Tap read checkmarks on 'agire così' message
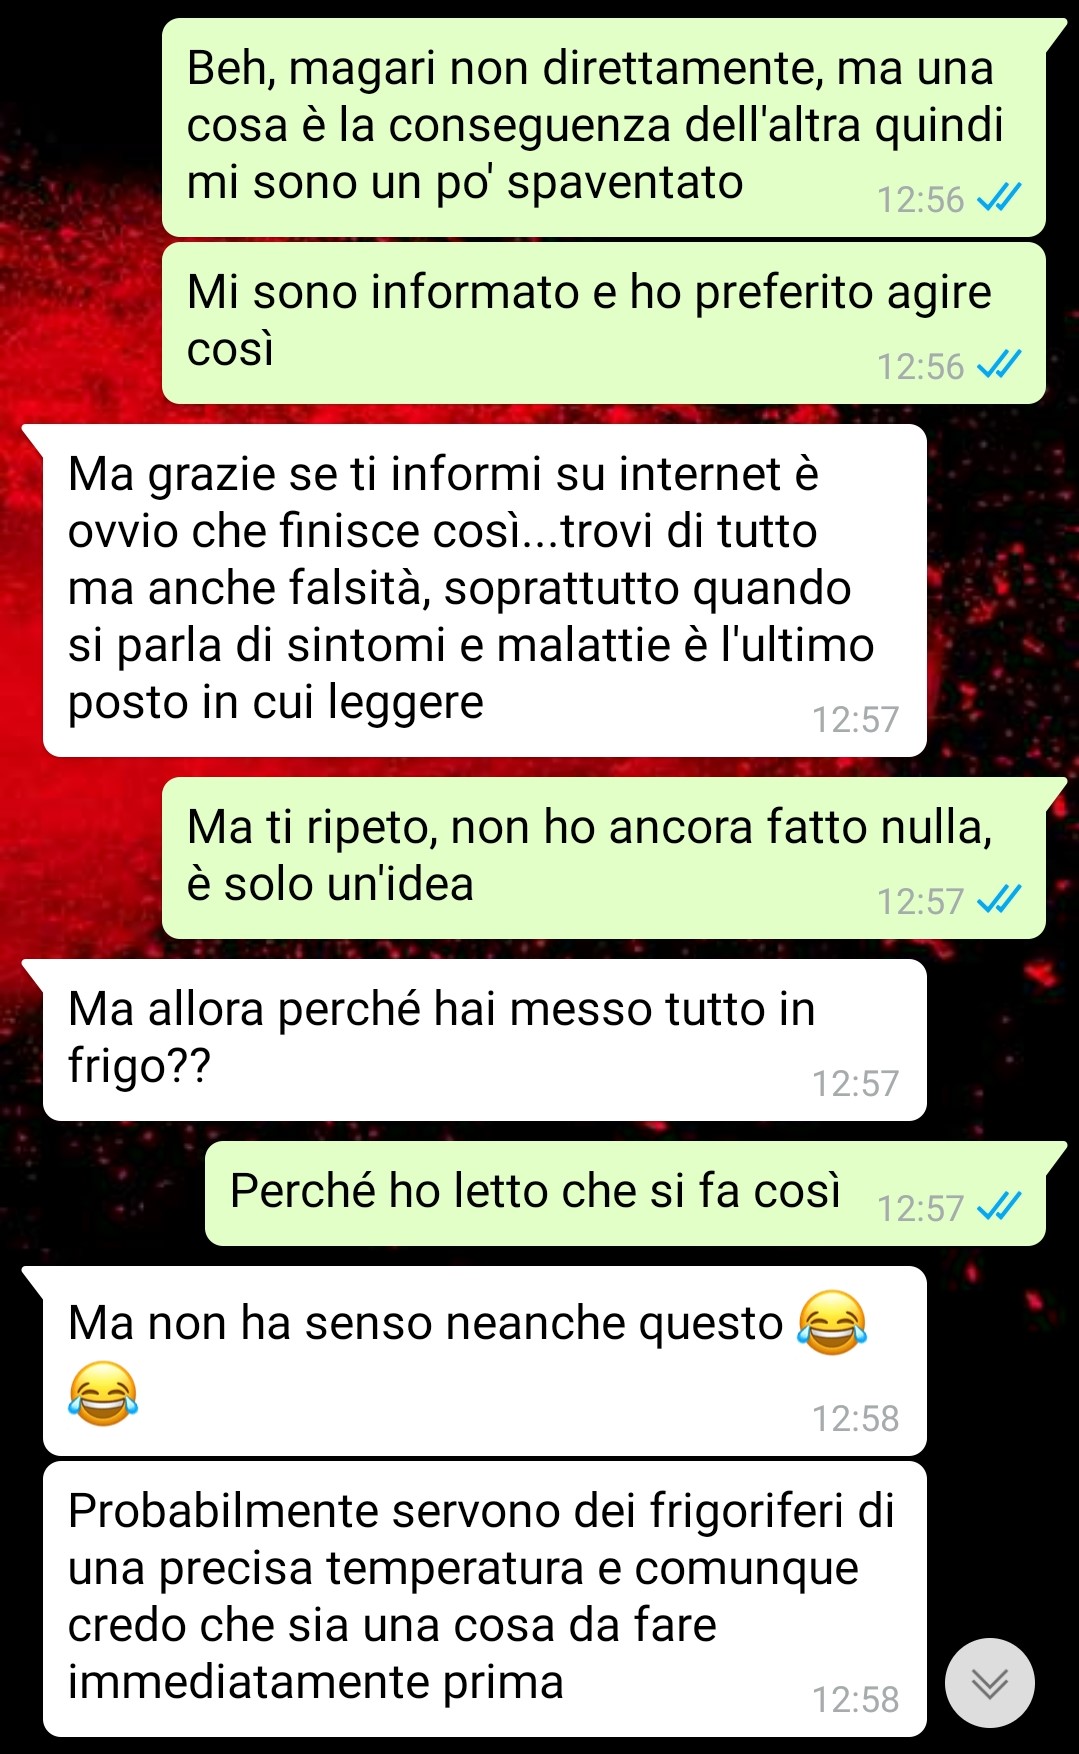The image size is (1079, 1754). tap(999, 366)
